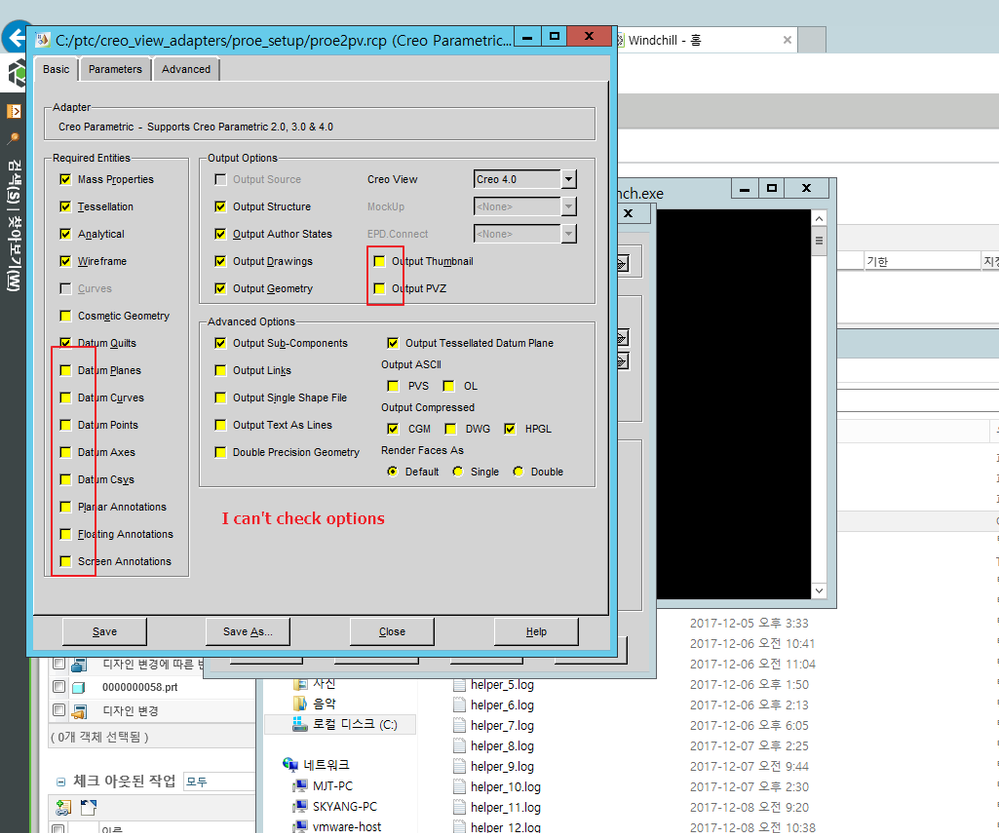Viewport: 999px width, 833px height.
Task: Uncheck the Mass Properties checkbox
Action: click(65, 180)
